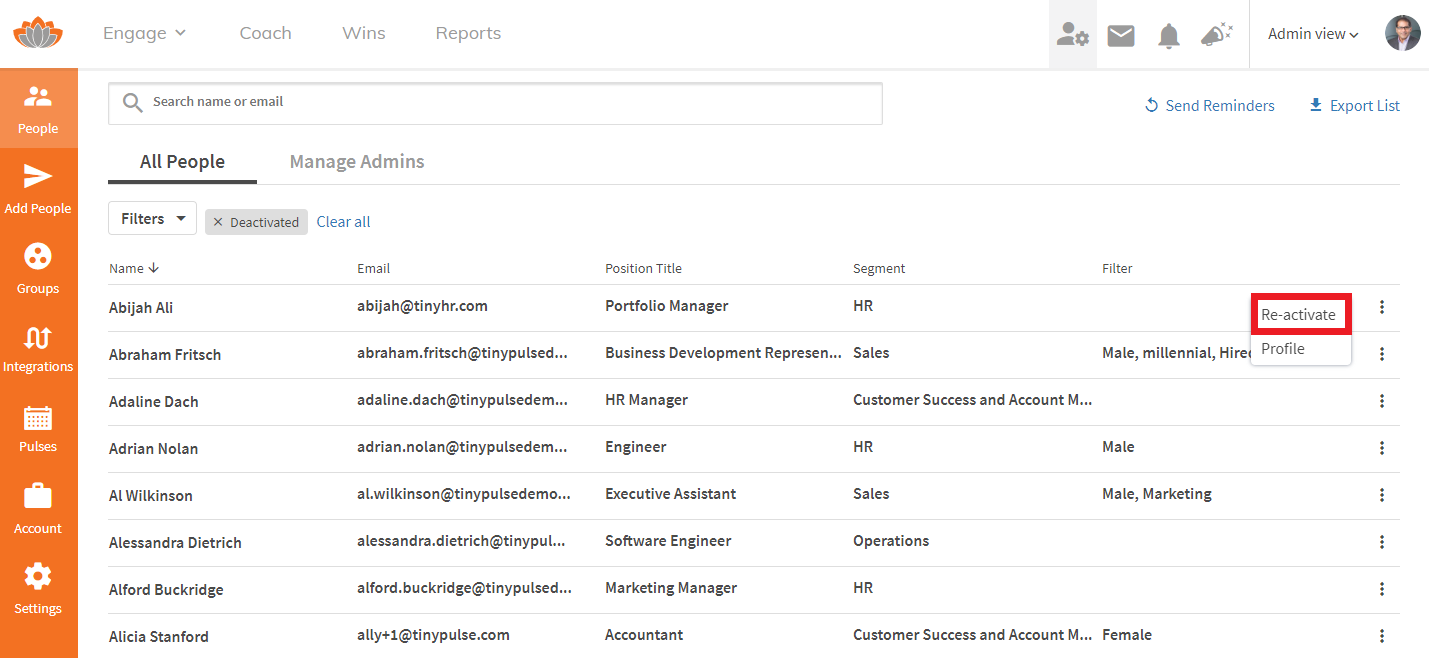Click the name Alessandra Dietrich
The width and height of the screenshot is (1429, 658).
click(175, 543)
